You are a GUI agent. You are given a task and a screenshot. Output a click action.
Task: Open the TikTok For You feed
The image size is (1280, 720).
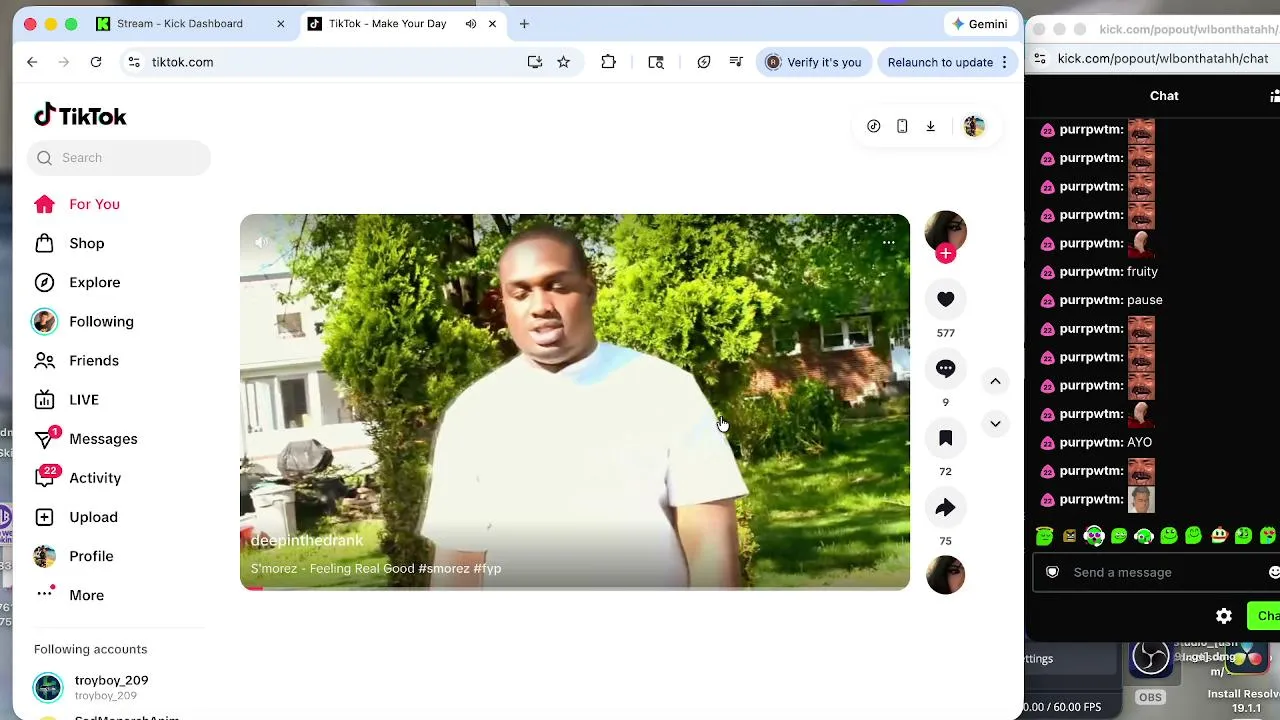pyautogui.click(x=77, y=204)
